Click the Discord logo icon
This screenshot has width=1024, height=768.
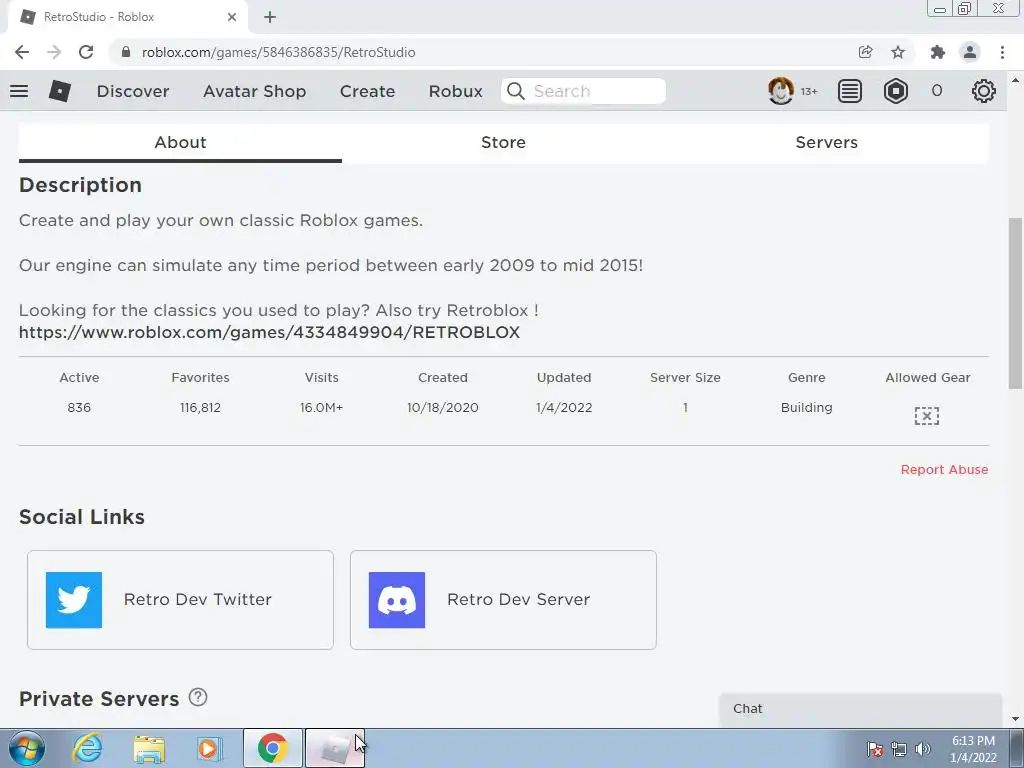coord(396,600)
